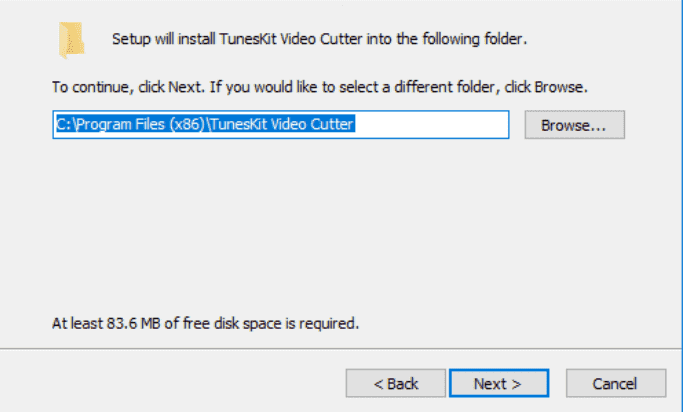Click the word 'Browse' in the instruction sentence

pos(558,87)
